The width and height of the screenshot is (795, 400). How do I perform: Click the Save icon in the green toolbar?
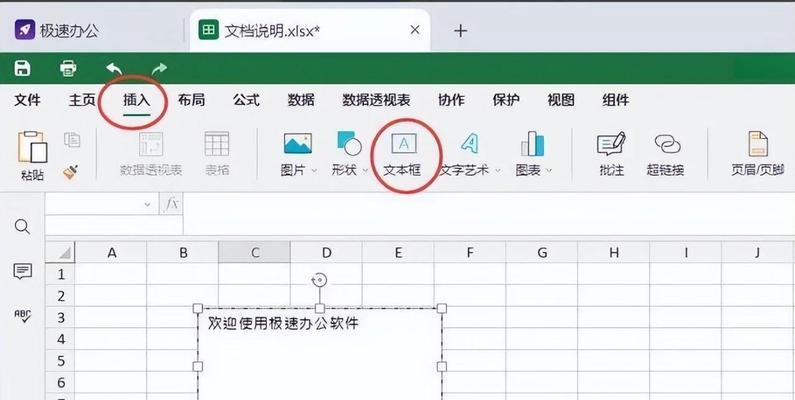(x=22, y=68)
